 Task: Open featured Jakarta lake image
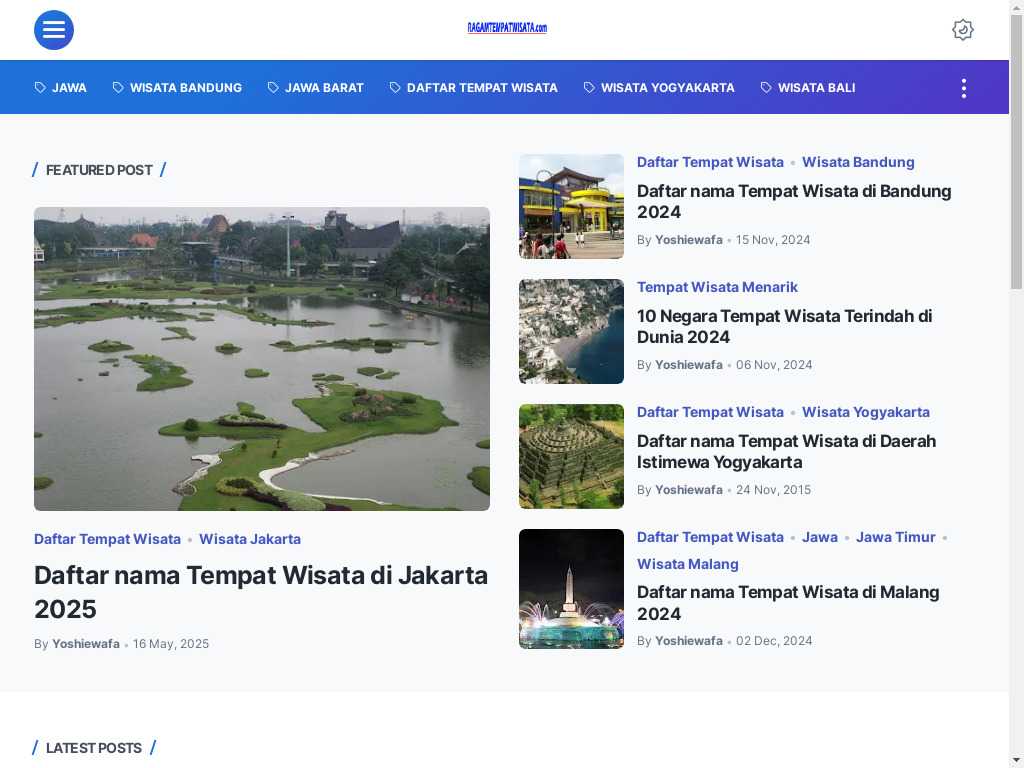[x=262, y=359]
